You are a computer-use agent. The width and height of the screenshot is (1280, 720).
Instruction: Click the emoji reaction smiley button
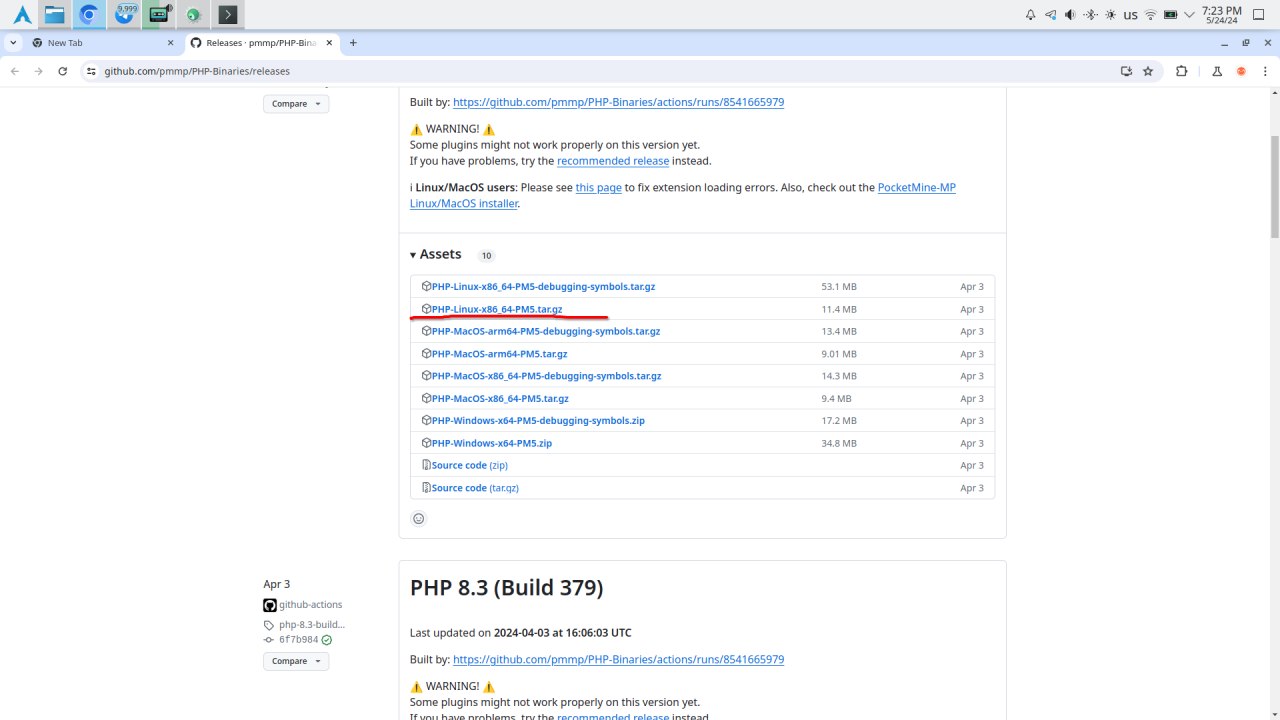point(419,518)
